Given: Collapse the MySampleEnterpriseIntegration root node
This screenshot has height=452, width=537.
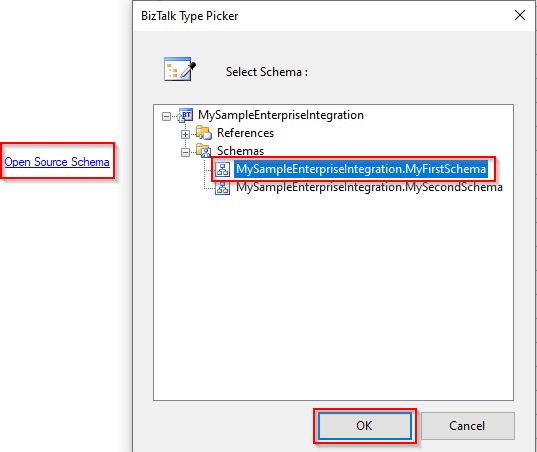Looking at the screenshot, I should coord(166,116).
